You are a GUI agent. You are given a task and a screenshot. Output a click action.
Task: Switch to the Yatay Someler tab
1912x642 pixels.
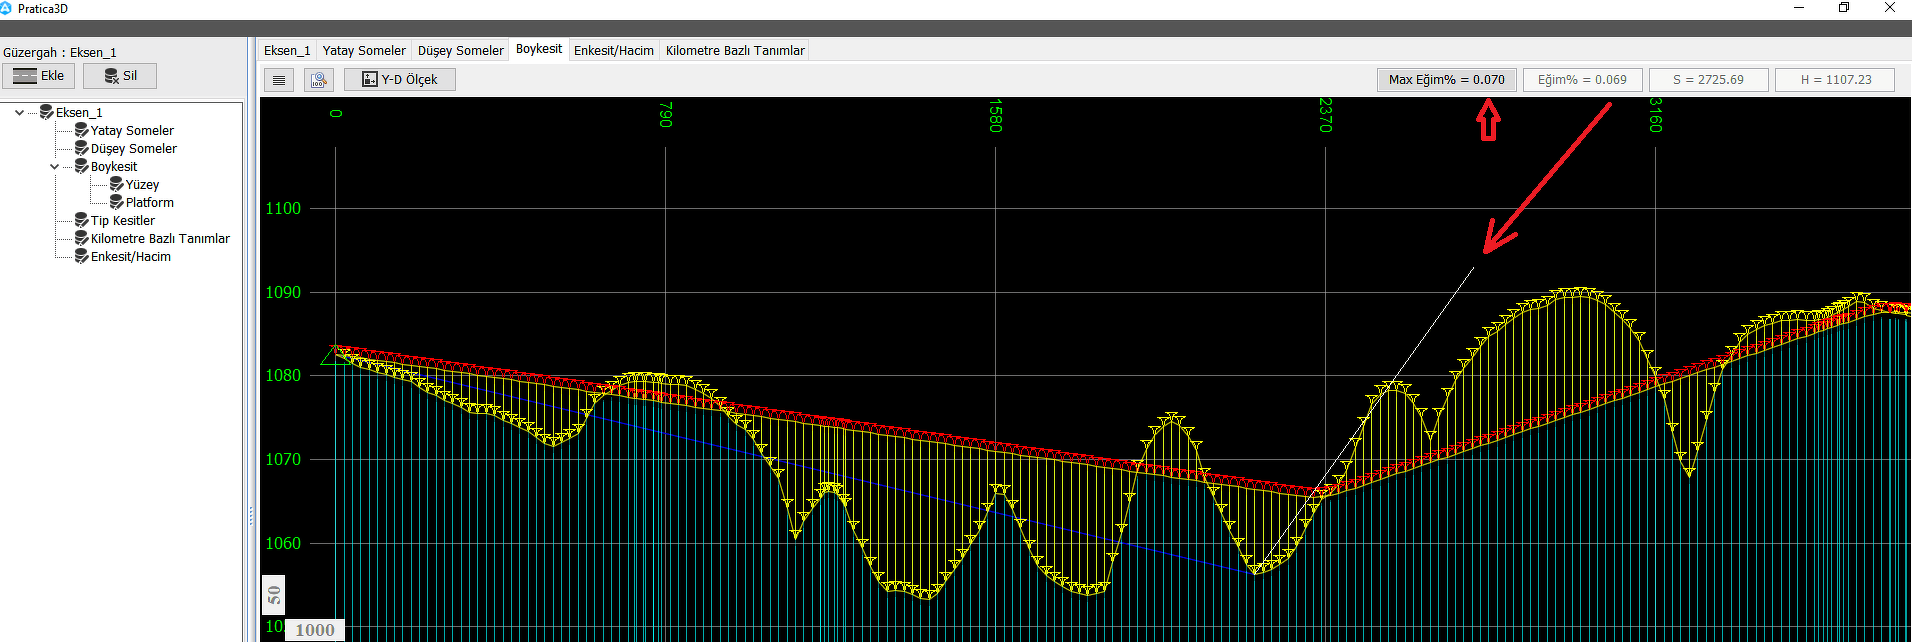click(364, 51)
